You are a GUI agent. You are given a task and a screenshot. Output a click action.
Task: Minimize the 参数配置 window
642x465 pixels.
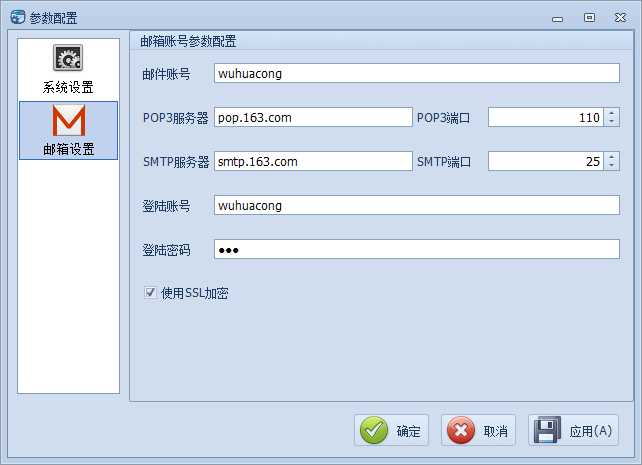pos(557,18)
